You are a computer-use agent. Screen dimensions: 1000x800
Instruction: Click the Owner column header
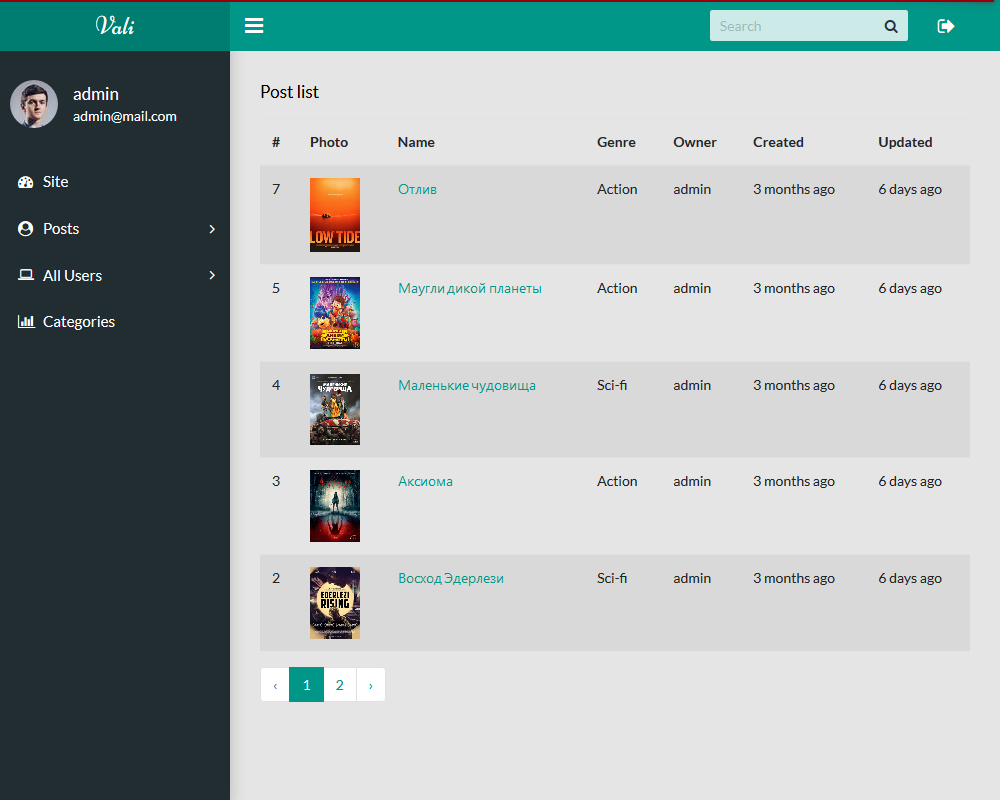coord(695,142)
